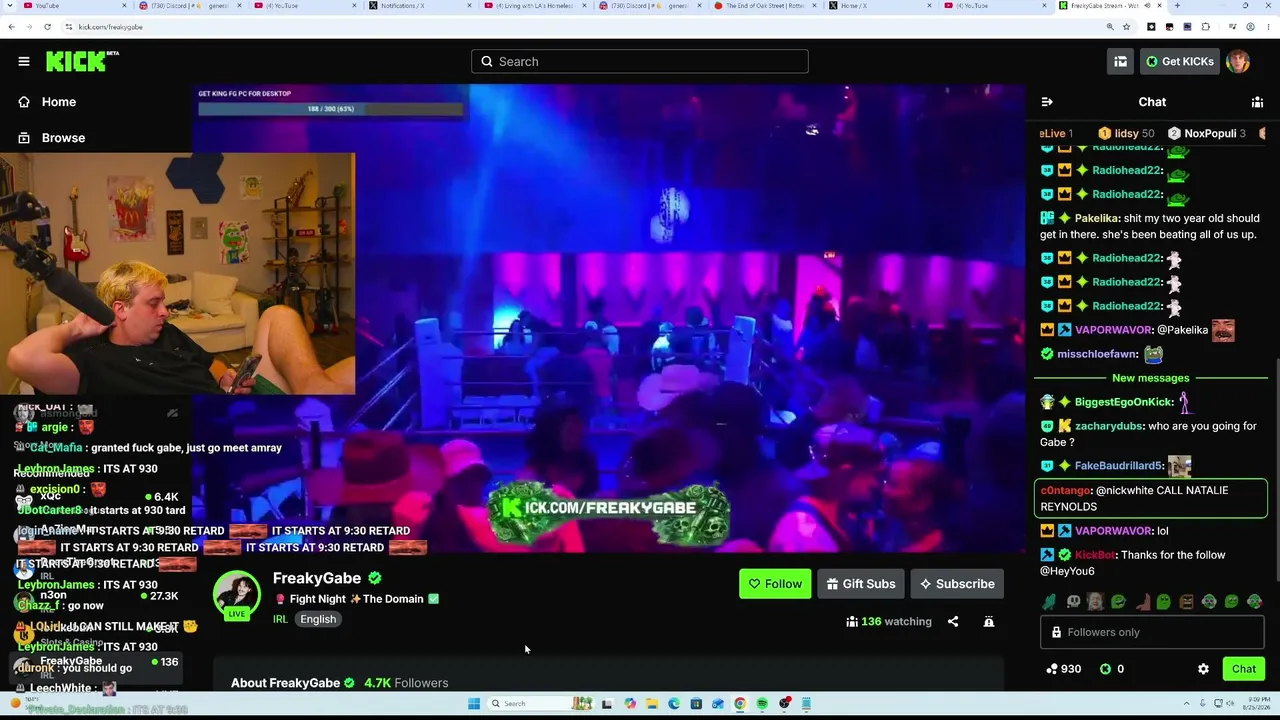
Task: Open the taskbar clock and date
Action: [1259, 704]
